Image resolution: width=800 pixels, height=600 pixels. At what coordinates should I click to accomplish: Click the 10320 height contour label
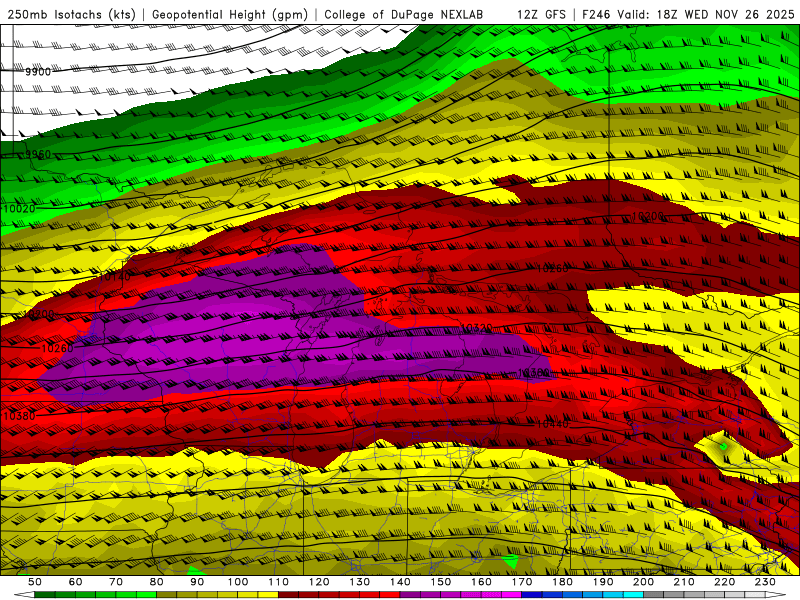pyautogui.click(x=476, y=328)
